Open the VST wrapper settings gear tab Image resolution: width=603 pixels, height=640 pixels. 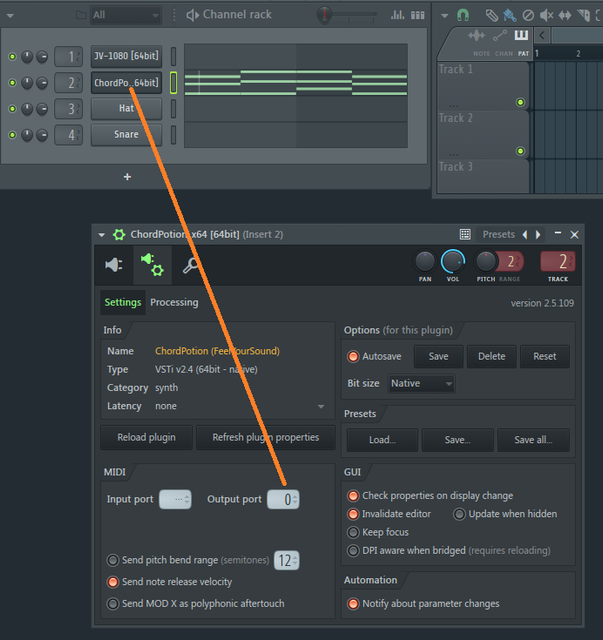click(152, 265)
